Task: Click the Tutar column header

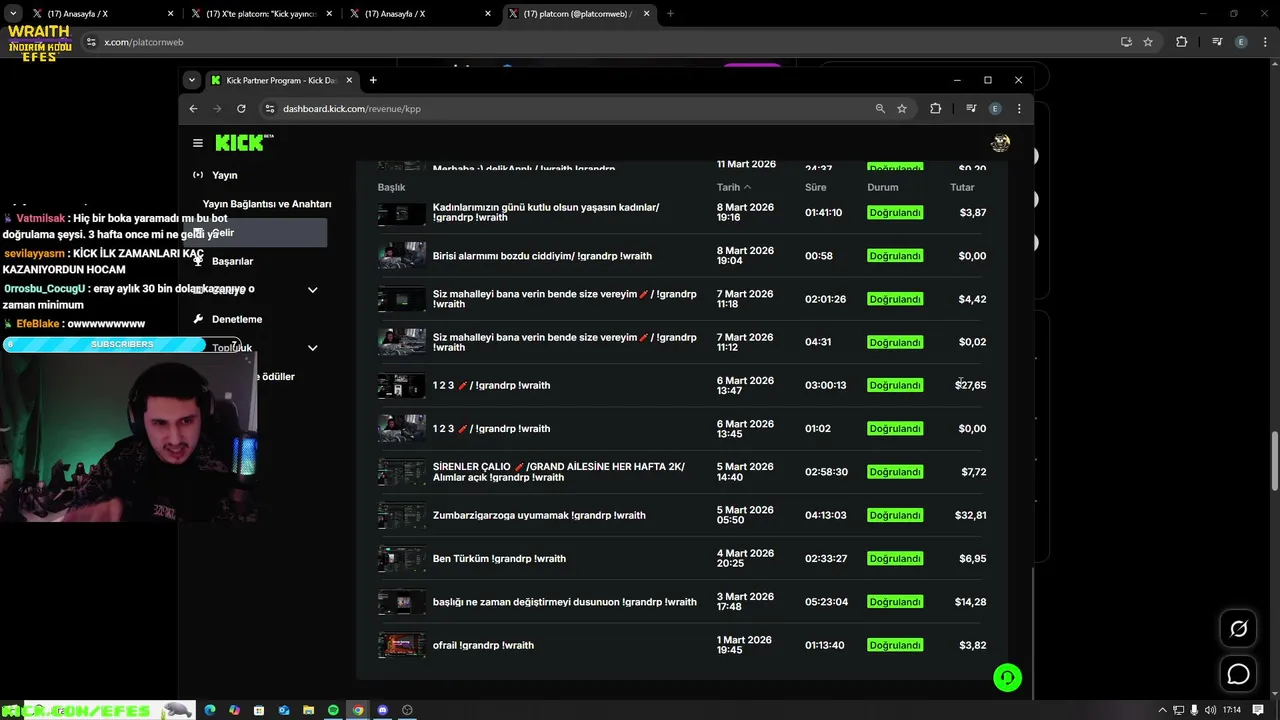Action: coord(962,187)
